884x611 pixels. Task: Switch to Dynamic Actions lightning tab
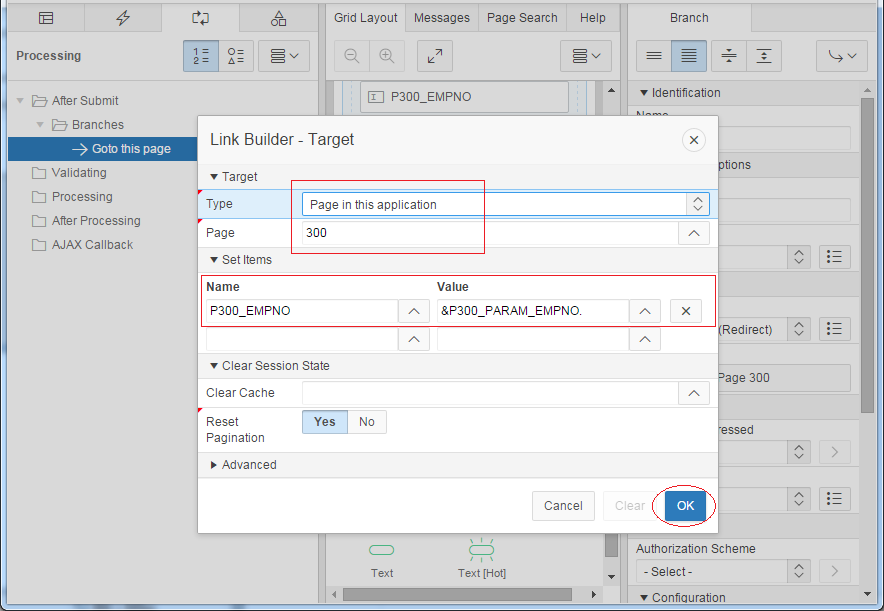tap(123, 18)
